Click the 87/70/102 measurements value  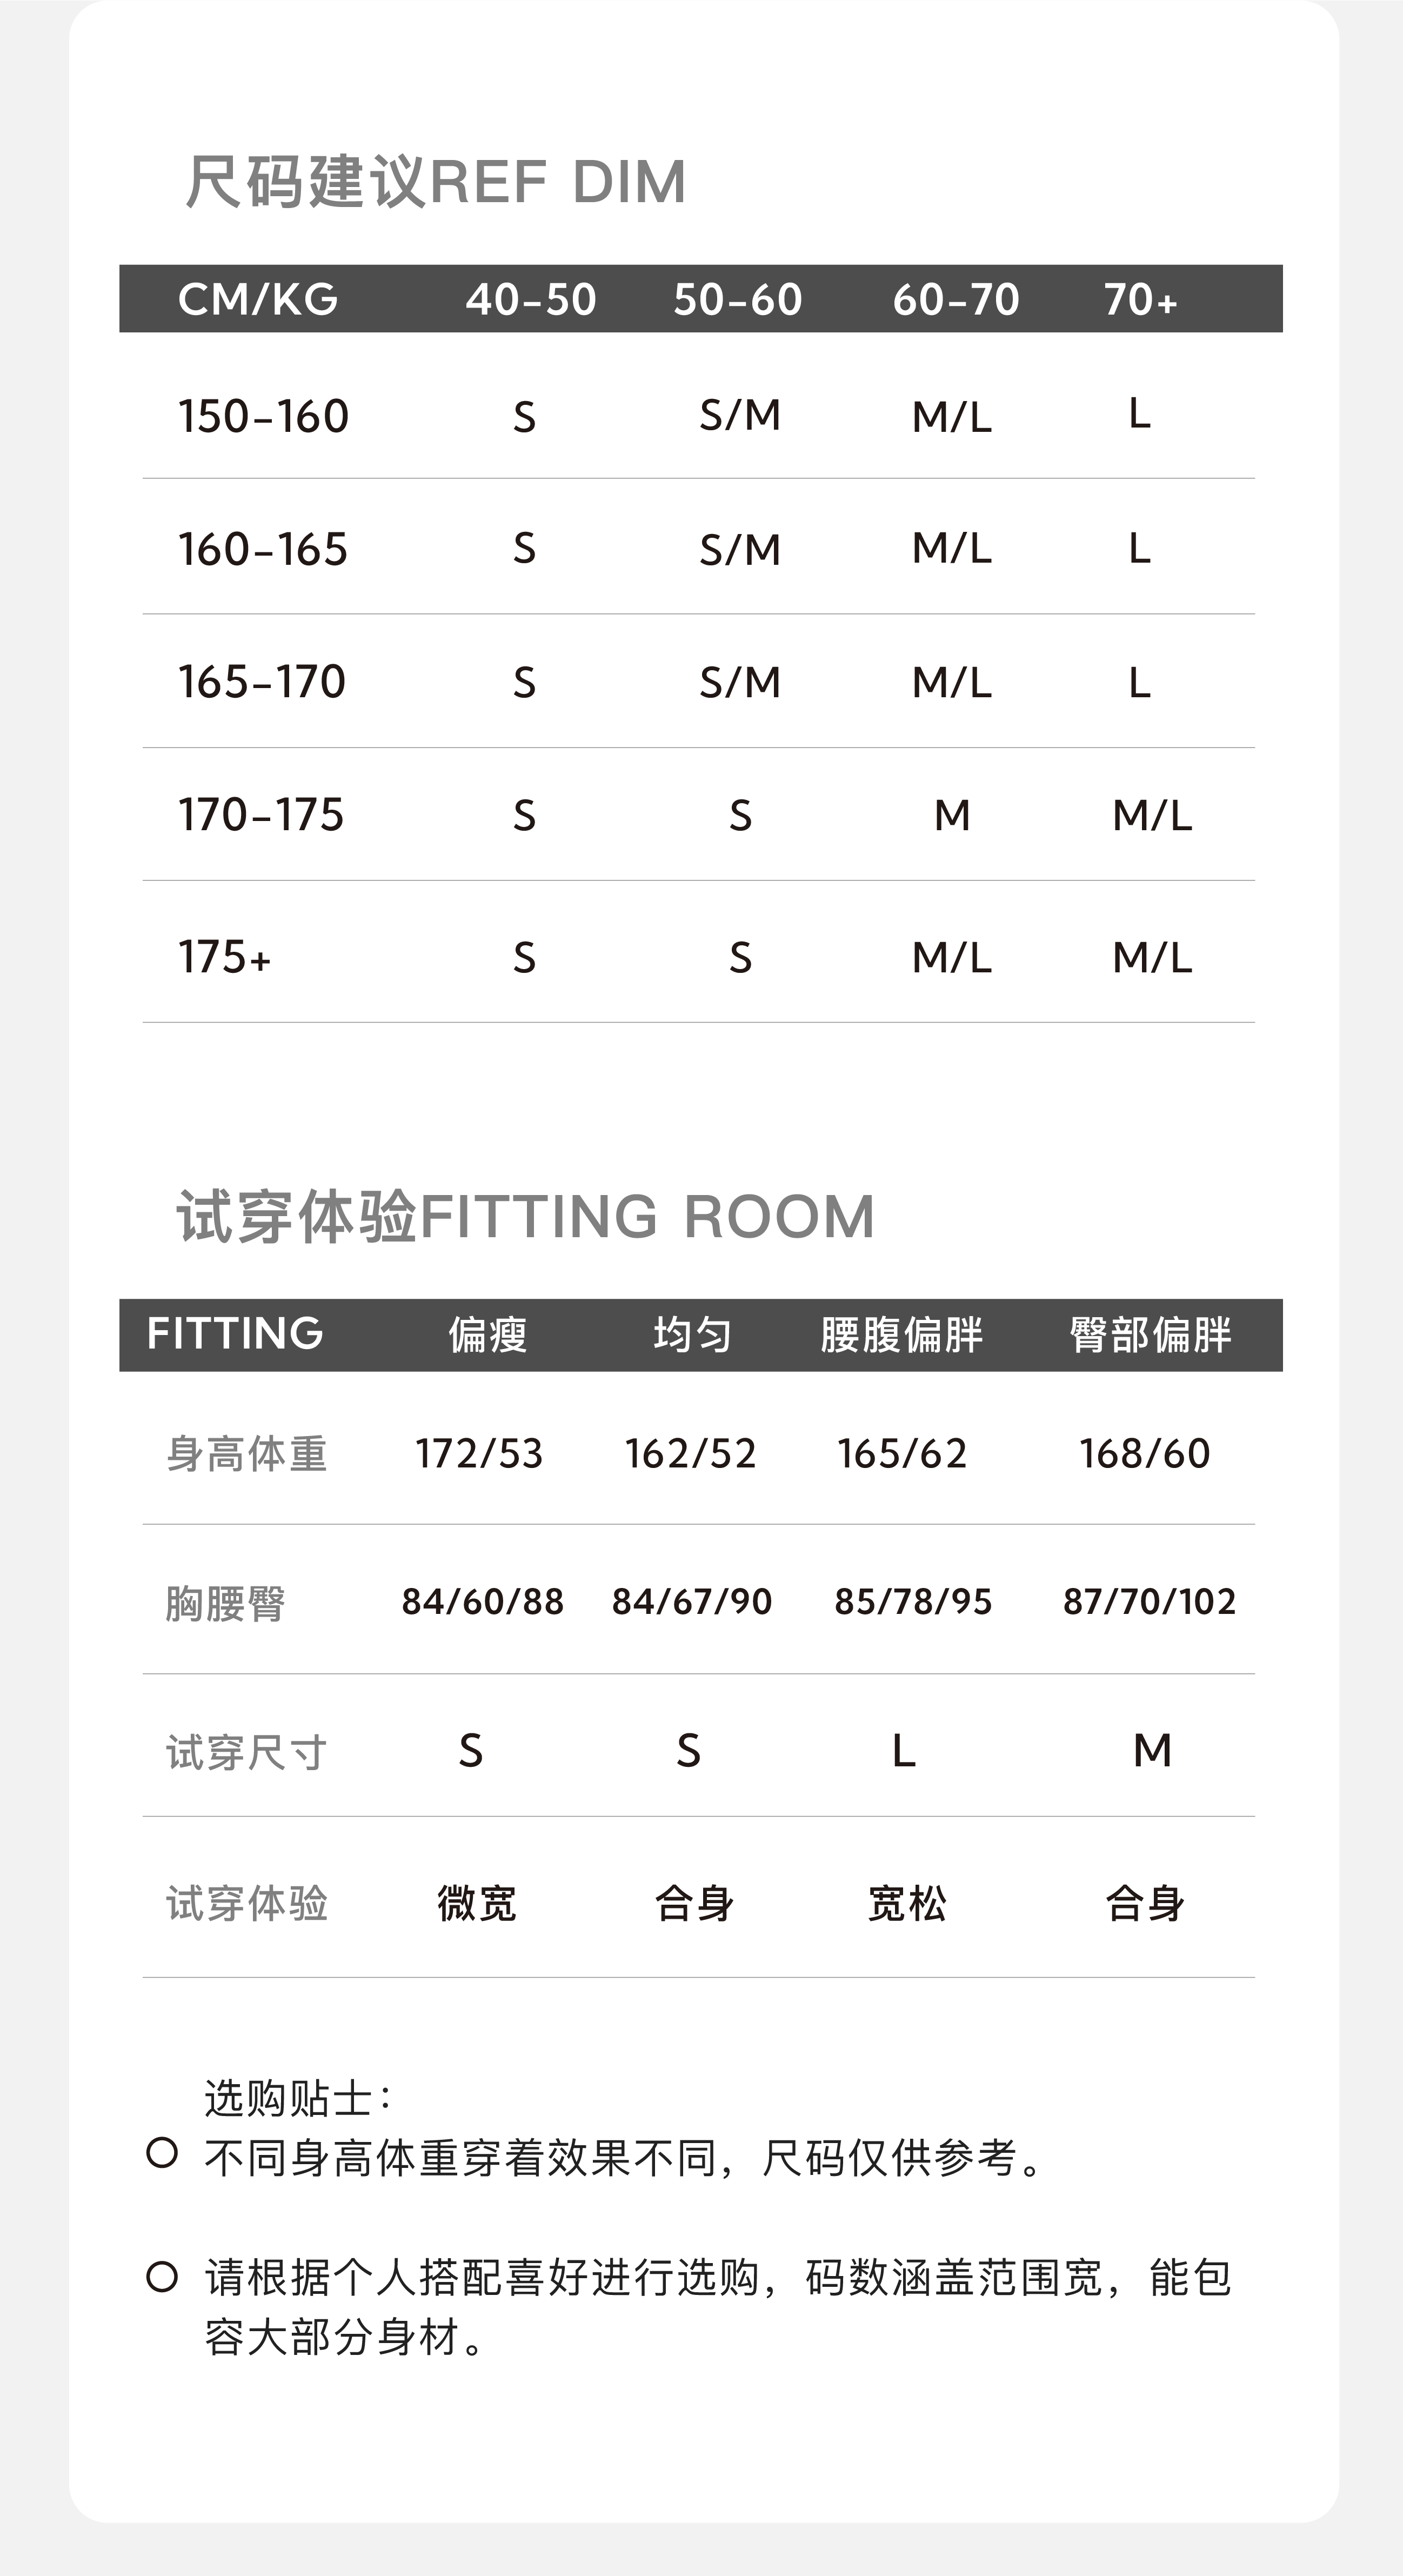(1149, 1602)
